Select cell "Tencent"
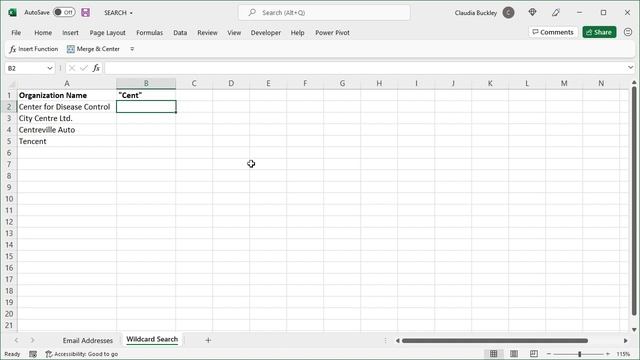Screen dimensions: 640x360 (x=67, y=141)
